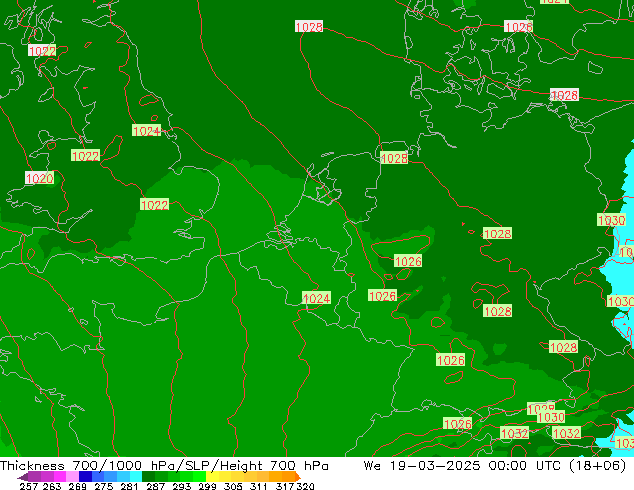The height and width of the screenshot is (490, 634).
Task: Click the legend value 281
Action: [x=129, y=486]
